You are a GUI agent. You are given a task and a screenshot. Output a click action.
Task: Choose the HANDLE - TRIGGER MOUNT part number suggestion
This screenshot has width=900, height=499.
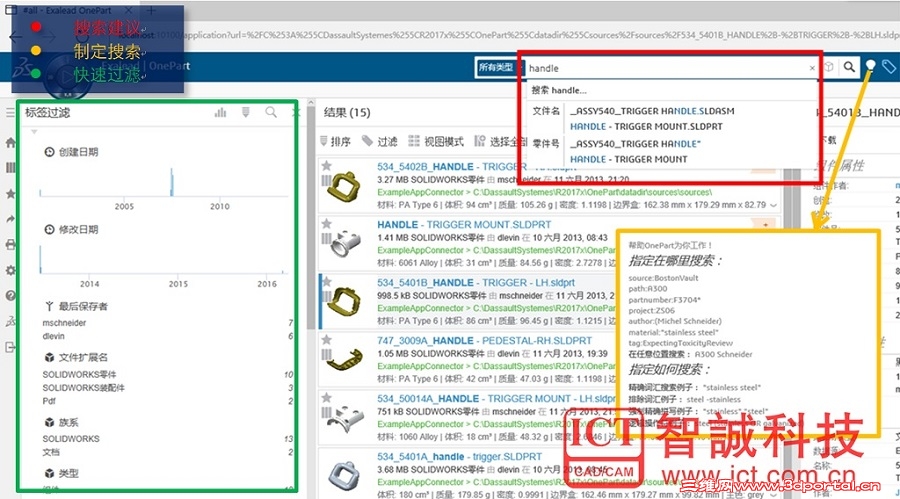(x=629, y=159)
